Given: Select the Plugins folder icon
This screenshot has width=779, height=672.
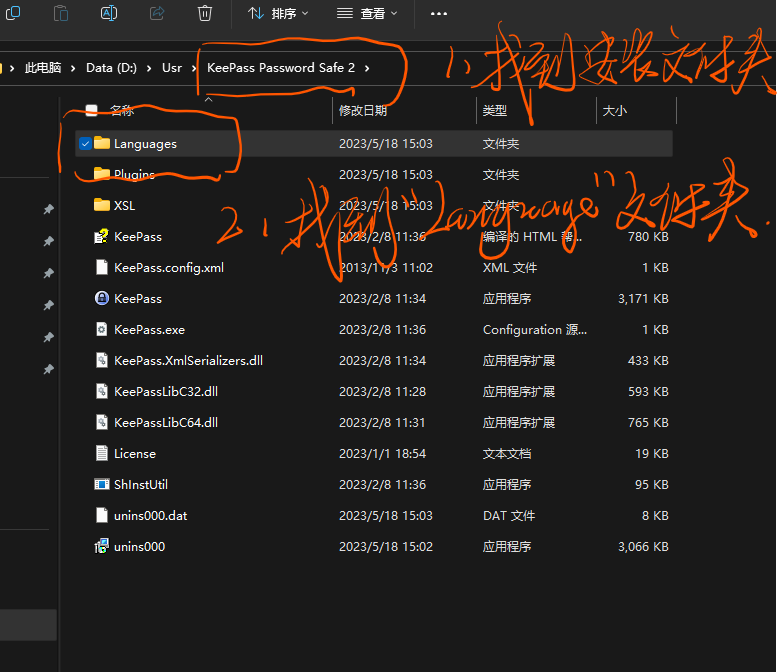Looking at the screenshot, I should tap(102, 174).
